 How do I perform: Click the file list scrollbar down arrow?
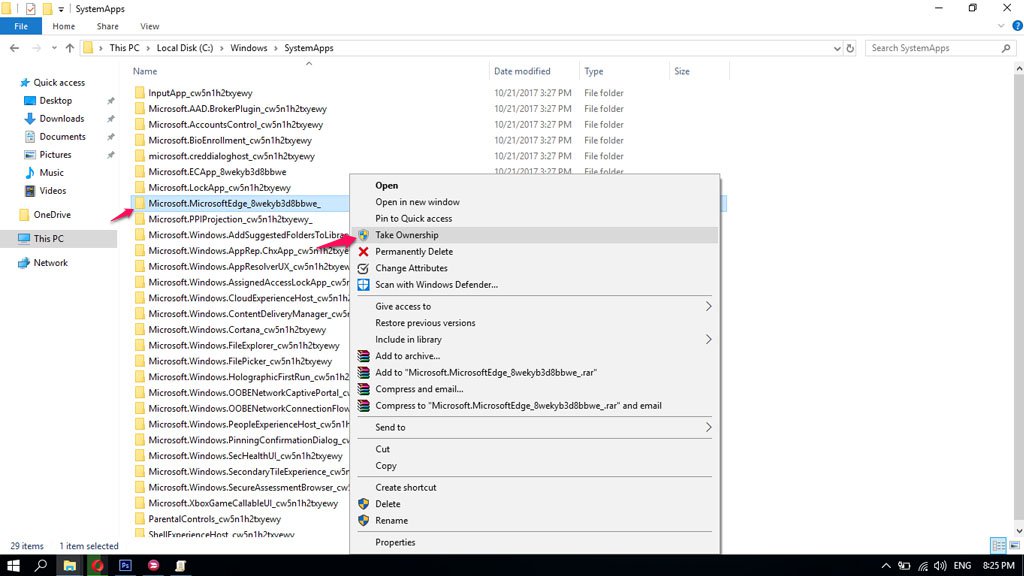[x=1019, y=531]
